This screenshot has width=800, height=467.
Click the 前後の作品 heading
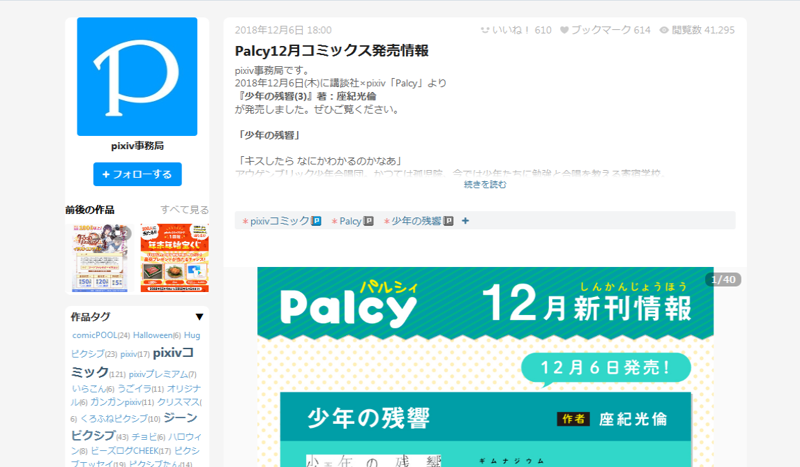click(90, 210)
